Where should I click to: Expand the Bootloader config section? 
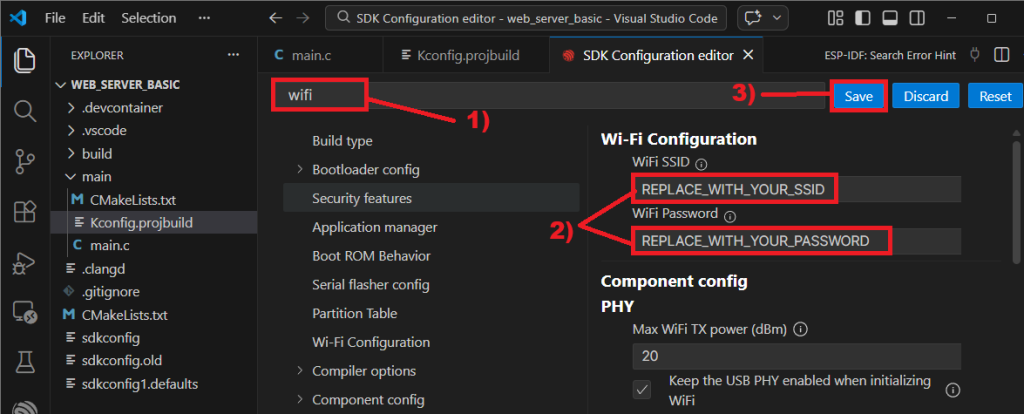[300, 170]
